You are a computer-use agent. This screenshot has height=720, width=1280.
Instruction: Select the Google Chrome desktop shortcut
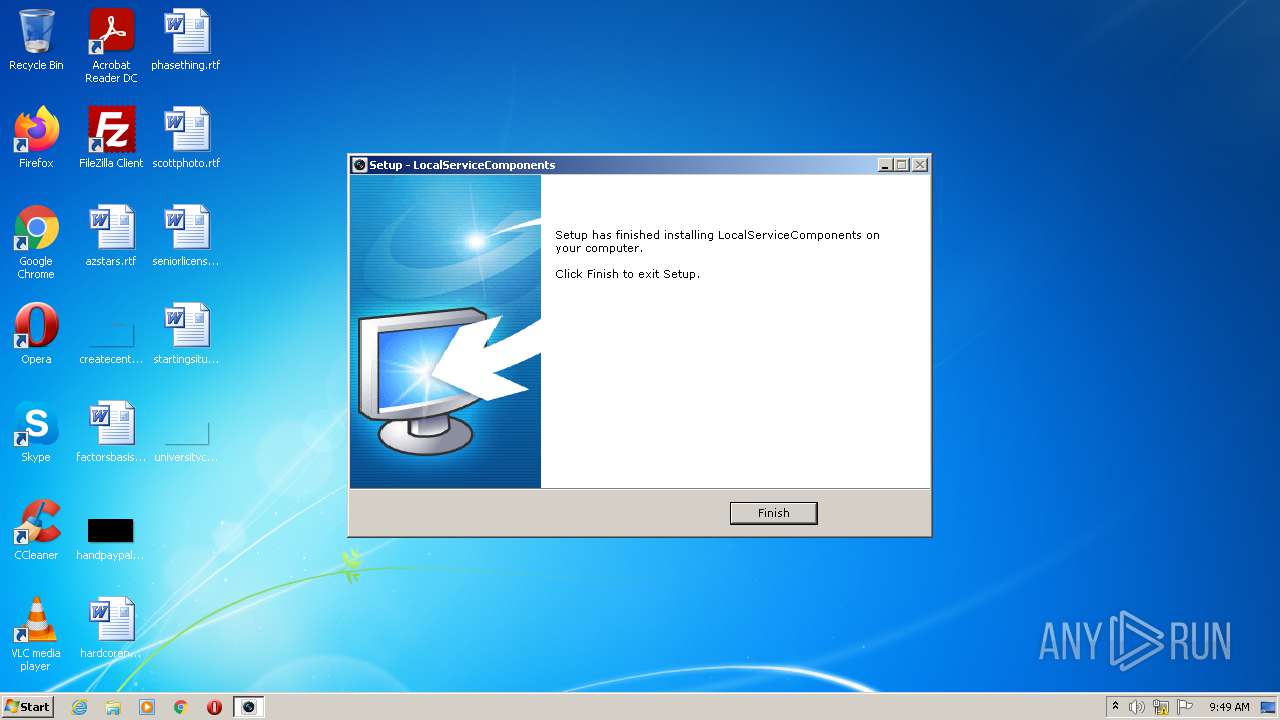[36, 242]
